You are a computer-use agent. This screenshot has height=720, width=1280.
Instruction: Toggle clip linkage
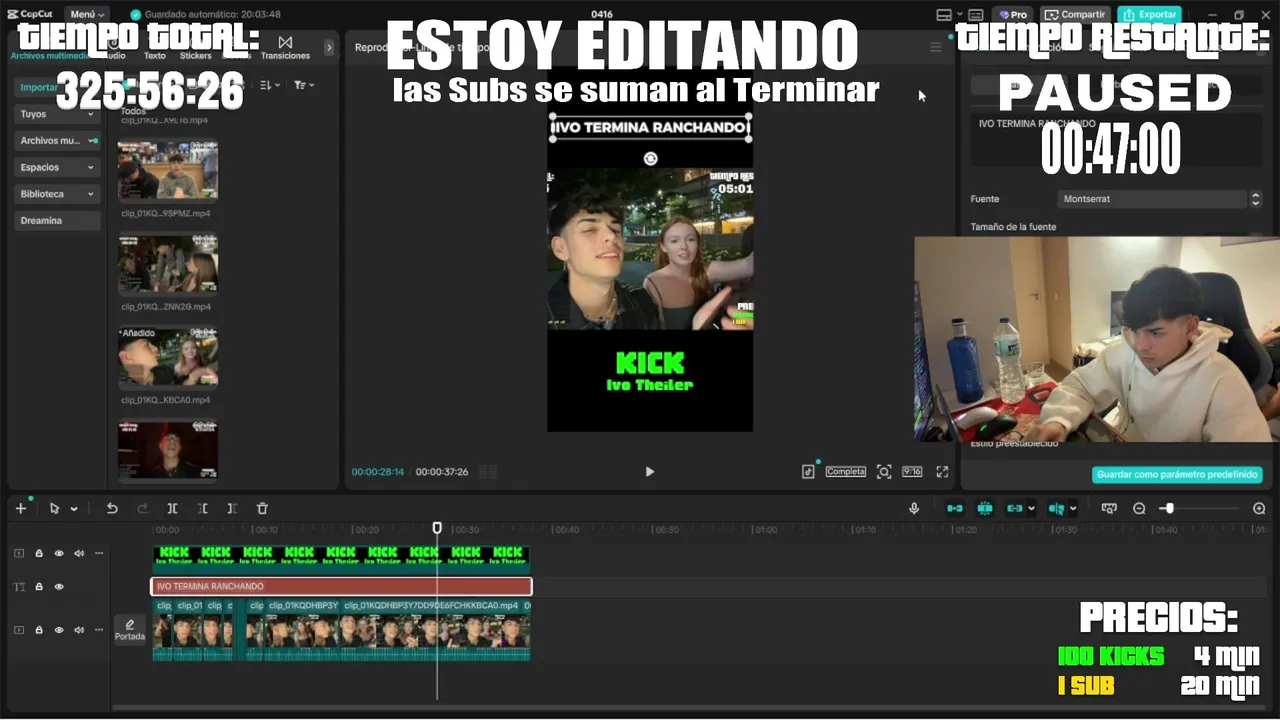(x=1015, y=508)
